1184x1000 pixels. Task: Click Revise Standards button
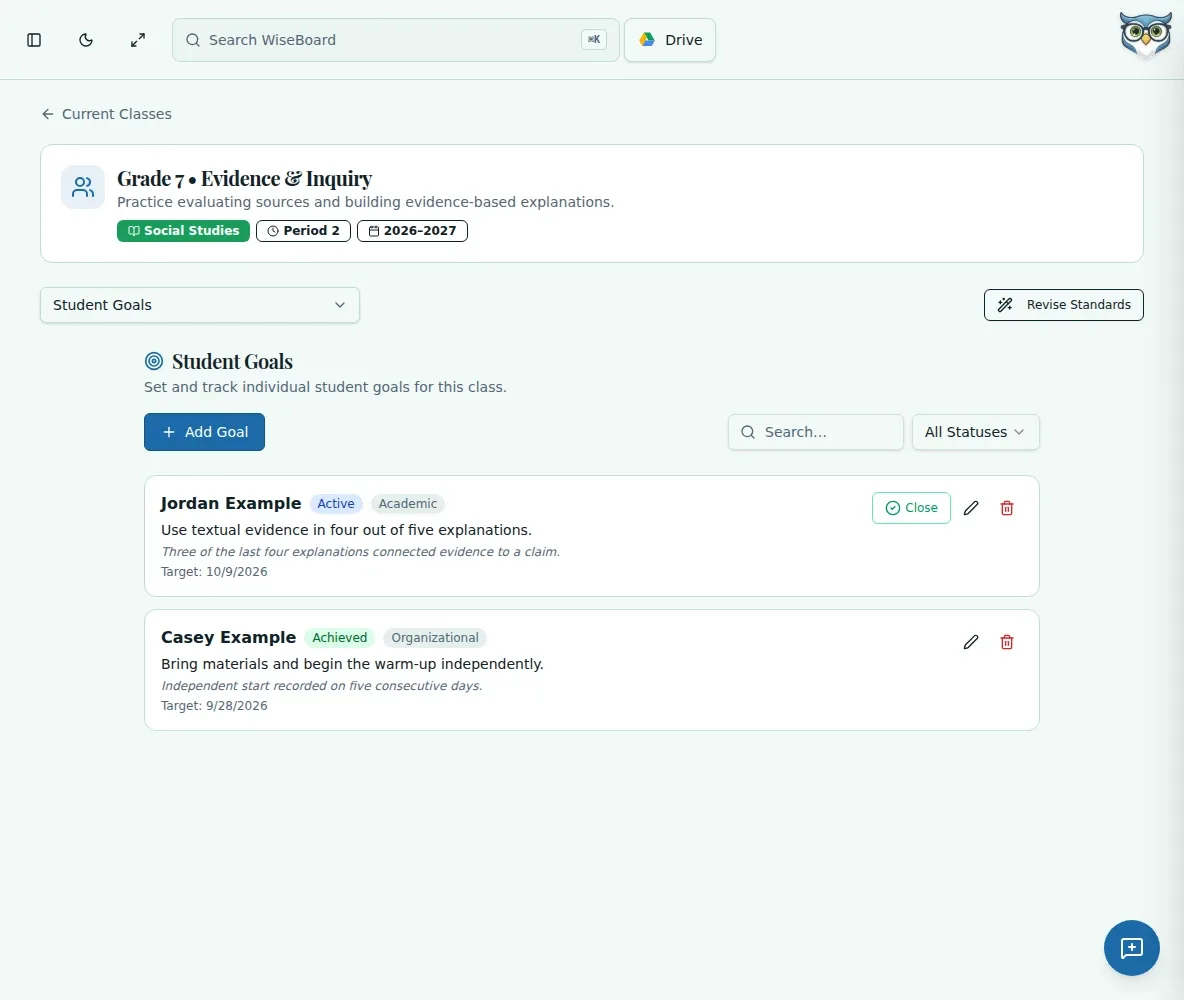pos(1063,305)
